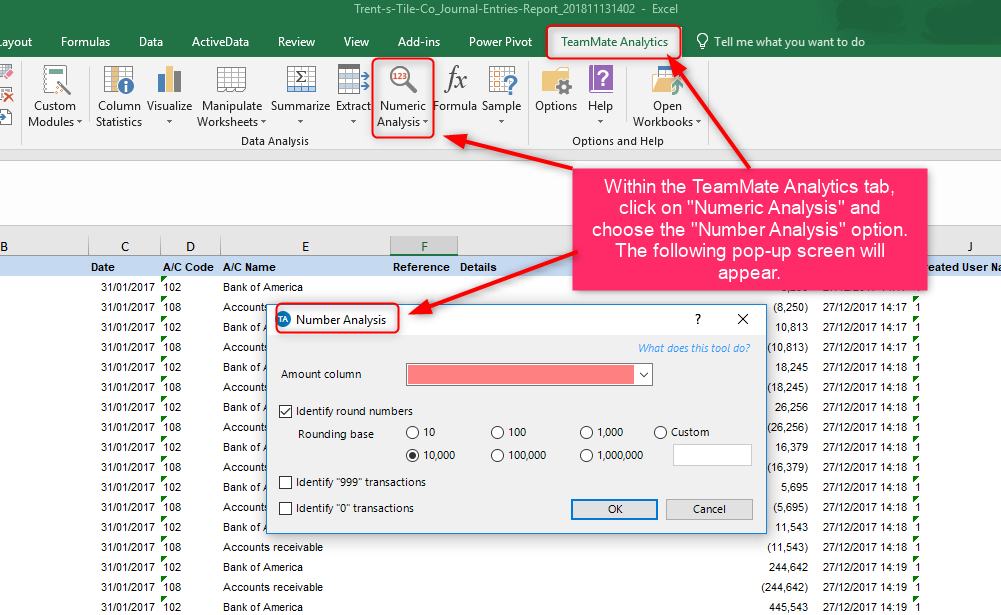This screenshot has width=1001, height=615.
Task: Click the lightbulb Tell me icon
Action: 702,42
